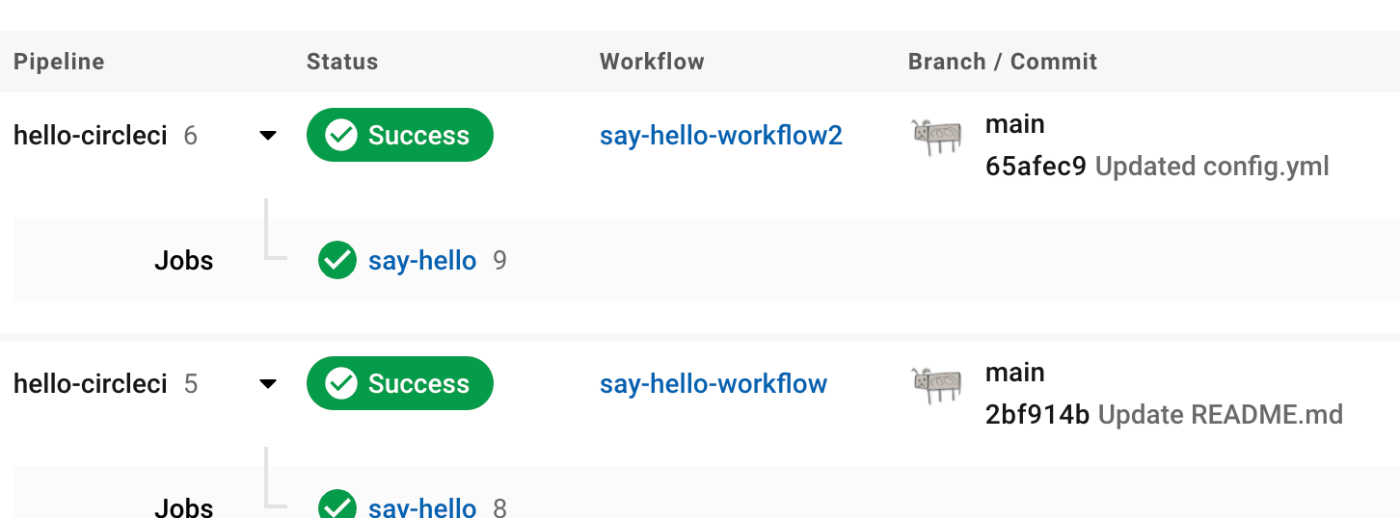The height and width of the screenshot is (518, 1400).
Task: Open the say-hello-workflow2 workflow
Action: click(721, 135)
